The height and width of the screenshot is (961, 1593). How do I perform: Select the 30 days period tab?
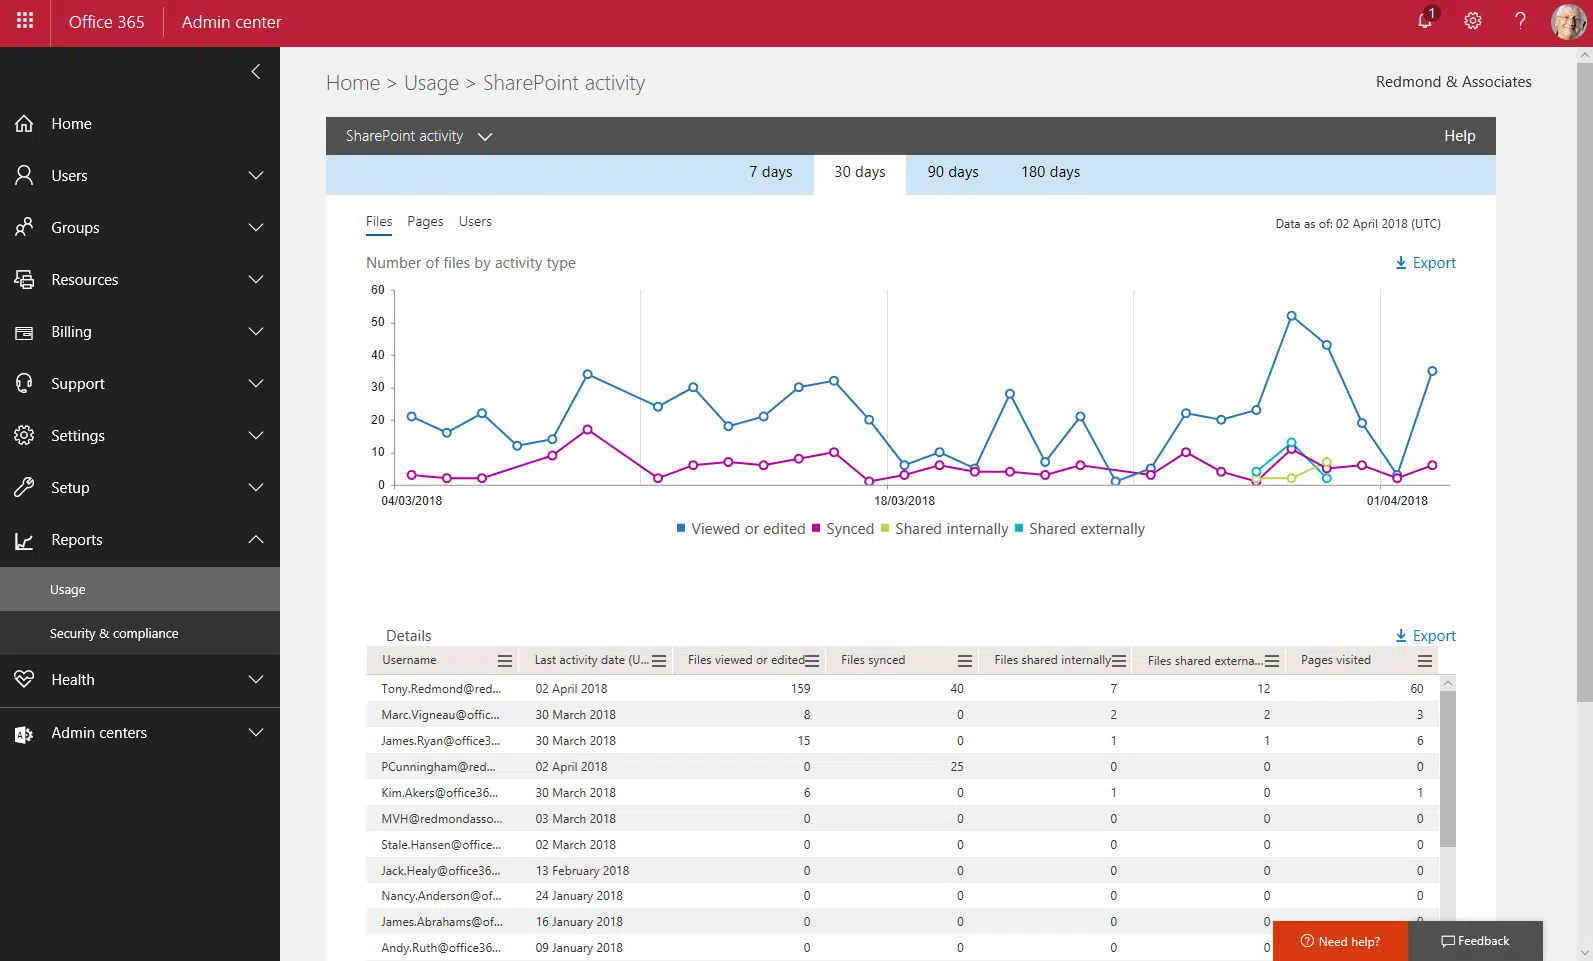860,172
